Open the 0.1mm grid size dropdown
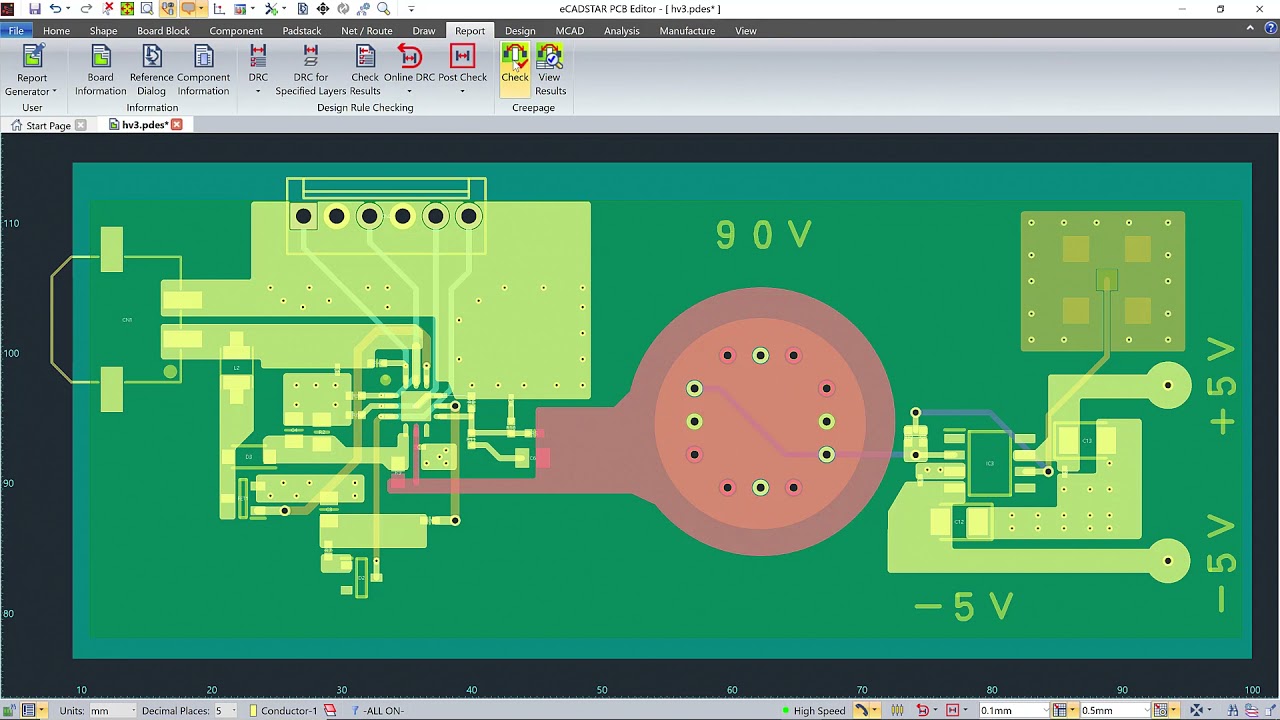 pyautogui.click(x=1046, y=710)
